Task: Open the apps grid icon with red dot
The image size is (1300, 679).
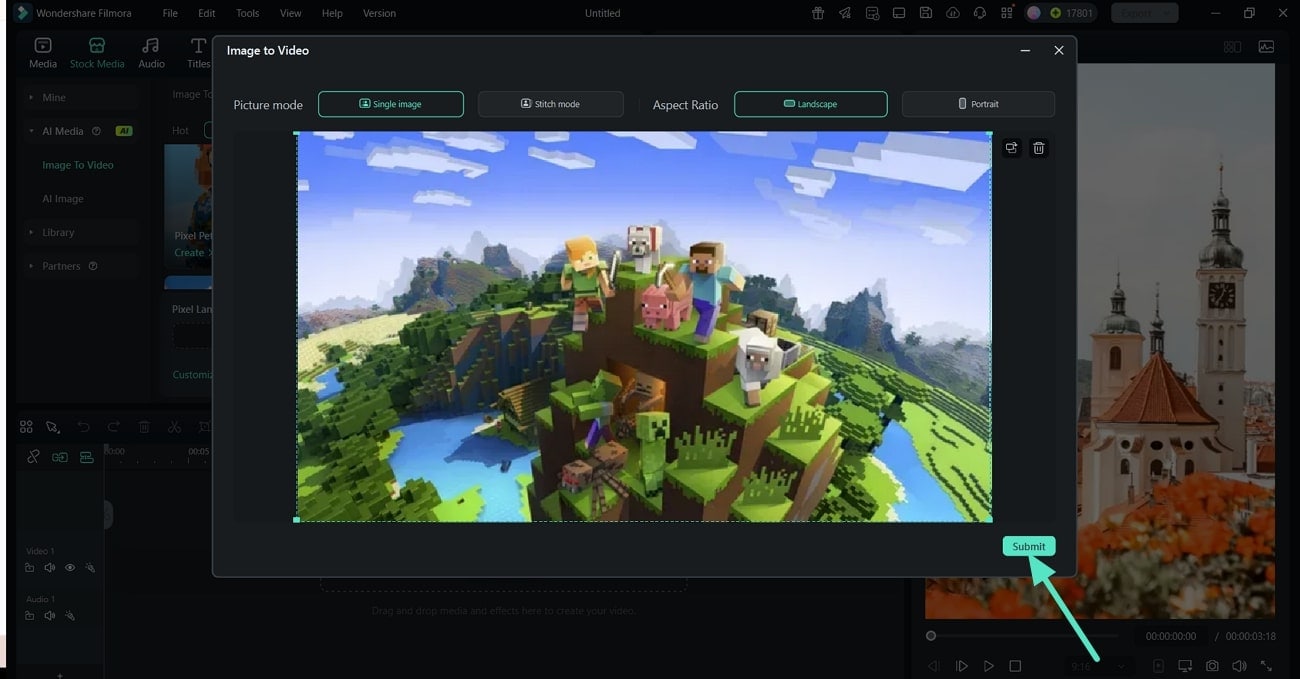Action: (x=1006, y=13)
